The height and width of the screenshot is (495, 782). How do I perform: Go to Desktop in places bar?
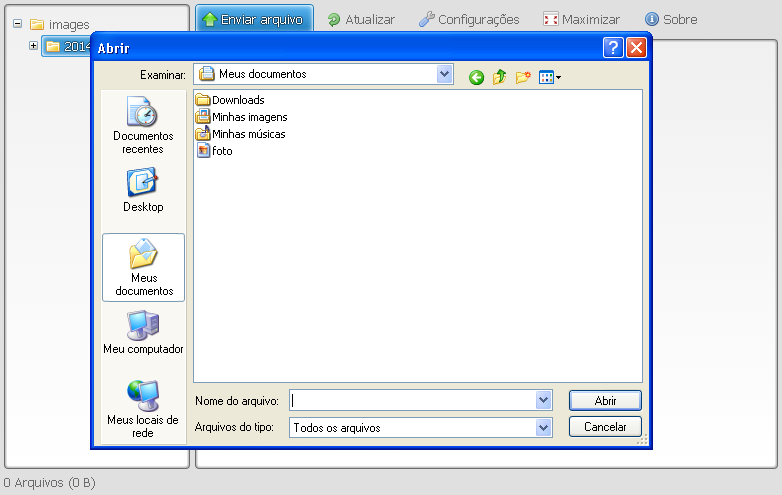click(143, 190)
